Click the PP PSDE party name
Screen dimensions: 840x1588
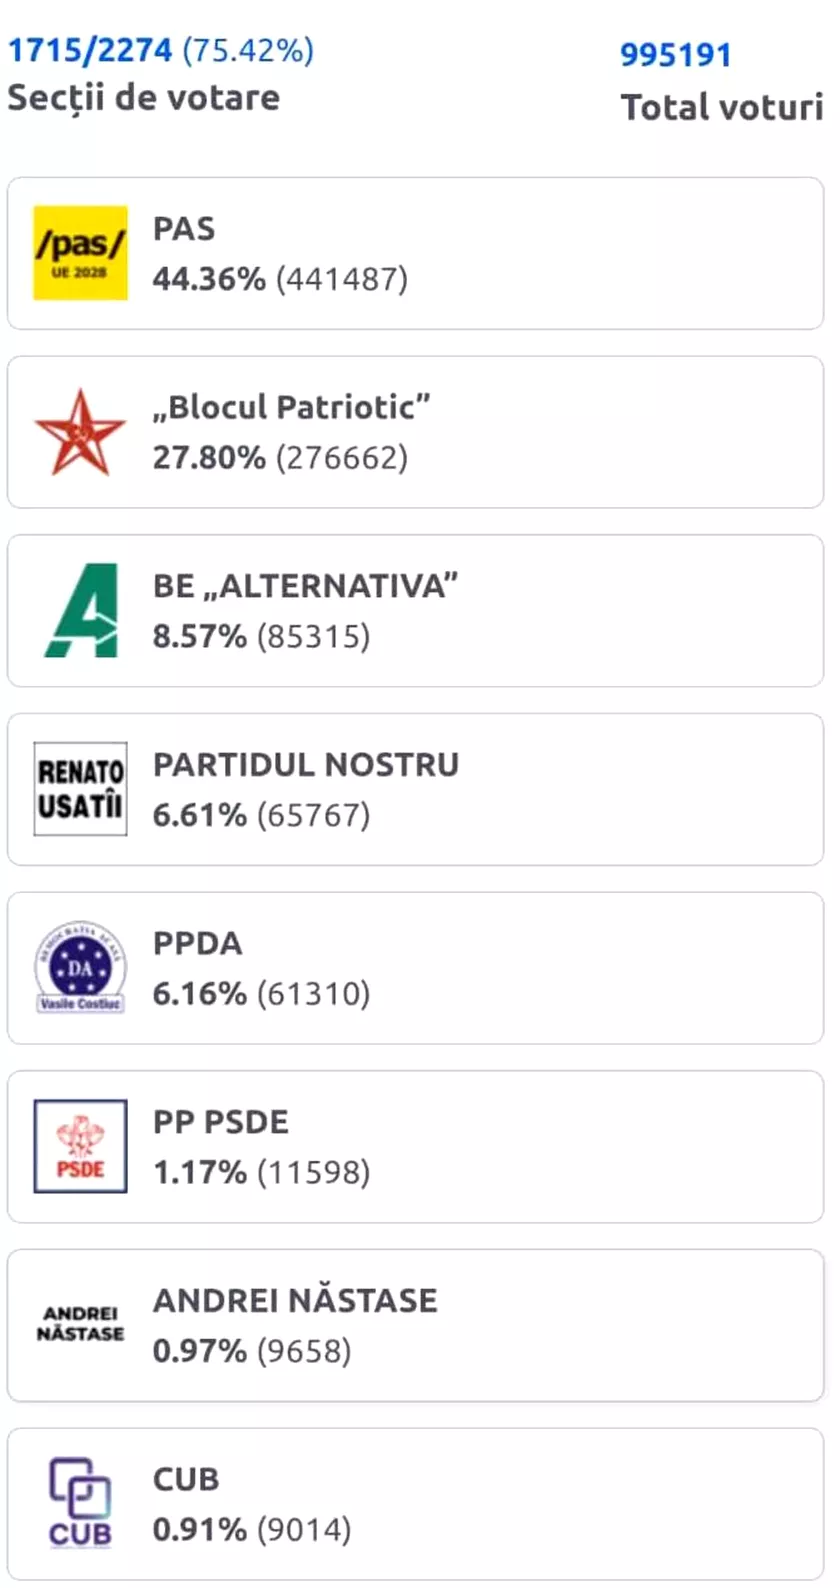pos(220,1122)
